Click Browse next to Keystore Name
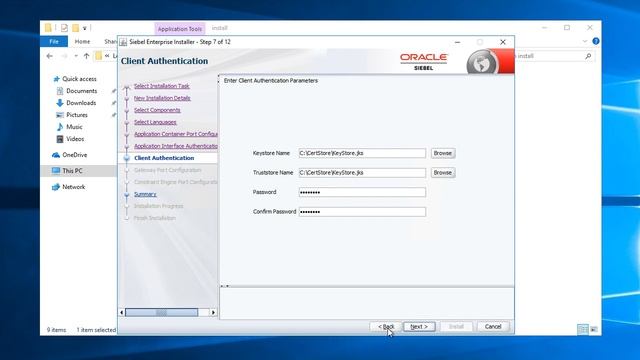The image size is (640, 360). (442, 153)
